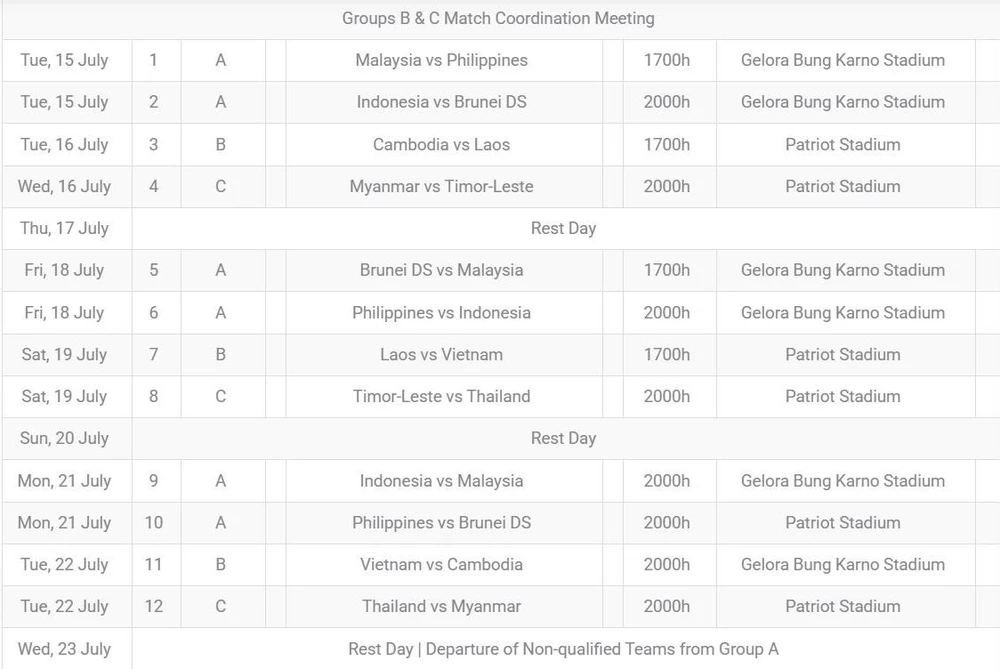
Task: Select the Timor-Leste vs Thailand fixture
Action: tap(441, 396)
